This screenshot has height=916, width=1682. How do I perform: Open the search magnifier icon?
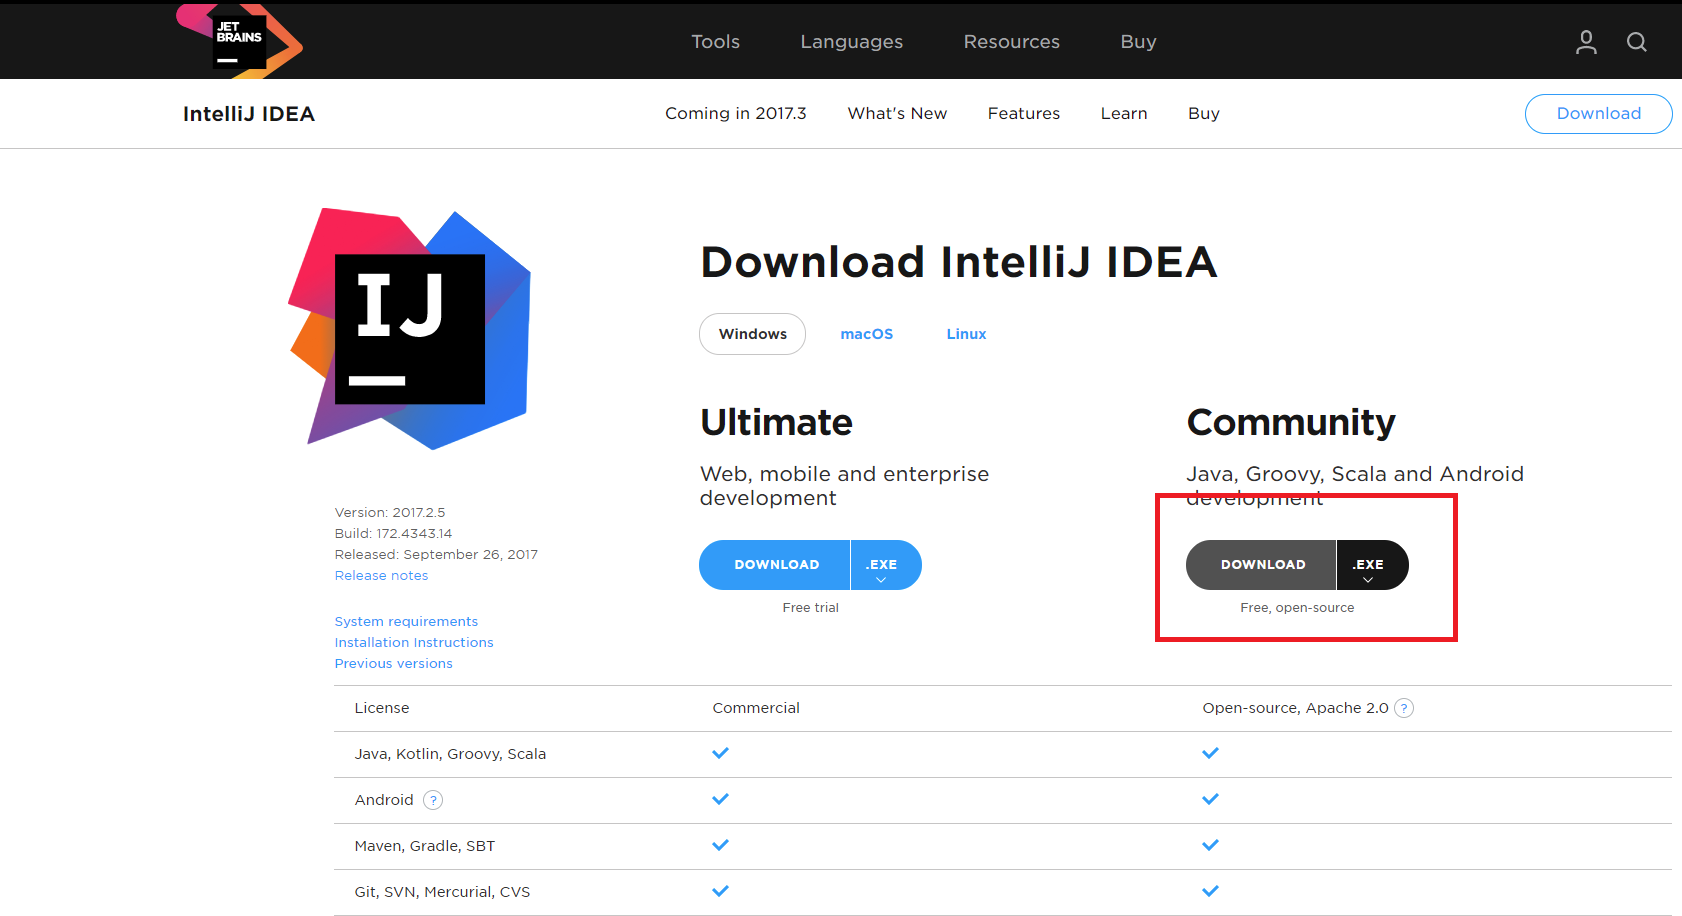click(1637, 42)
